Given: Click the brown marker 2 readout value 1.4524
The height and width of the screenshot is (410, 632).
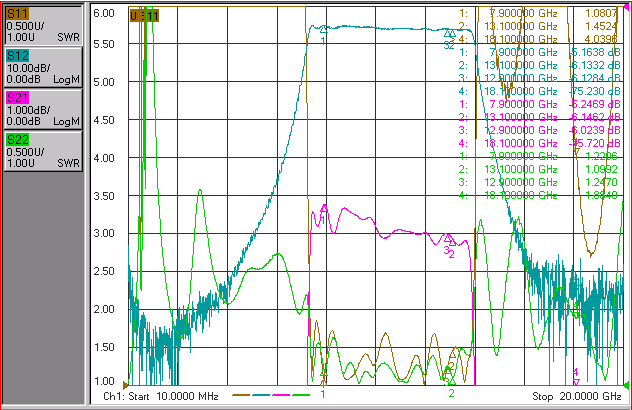Looking at the screenshot, I should tap(601, 26).
